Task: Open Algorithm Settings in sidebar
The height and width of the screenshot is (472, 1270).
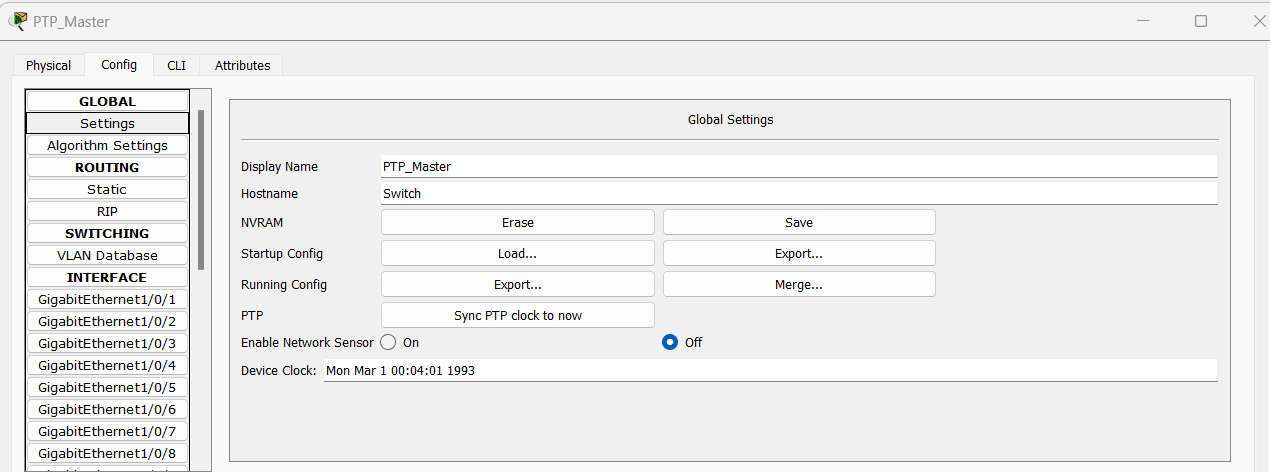Action: pos(107,145)
